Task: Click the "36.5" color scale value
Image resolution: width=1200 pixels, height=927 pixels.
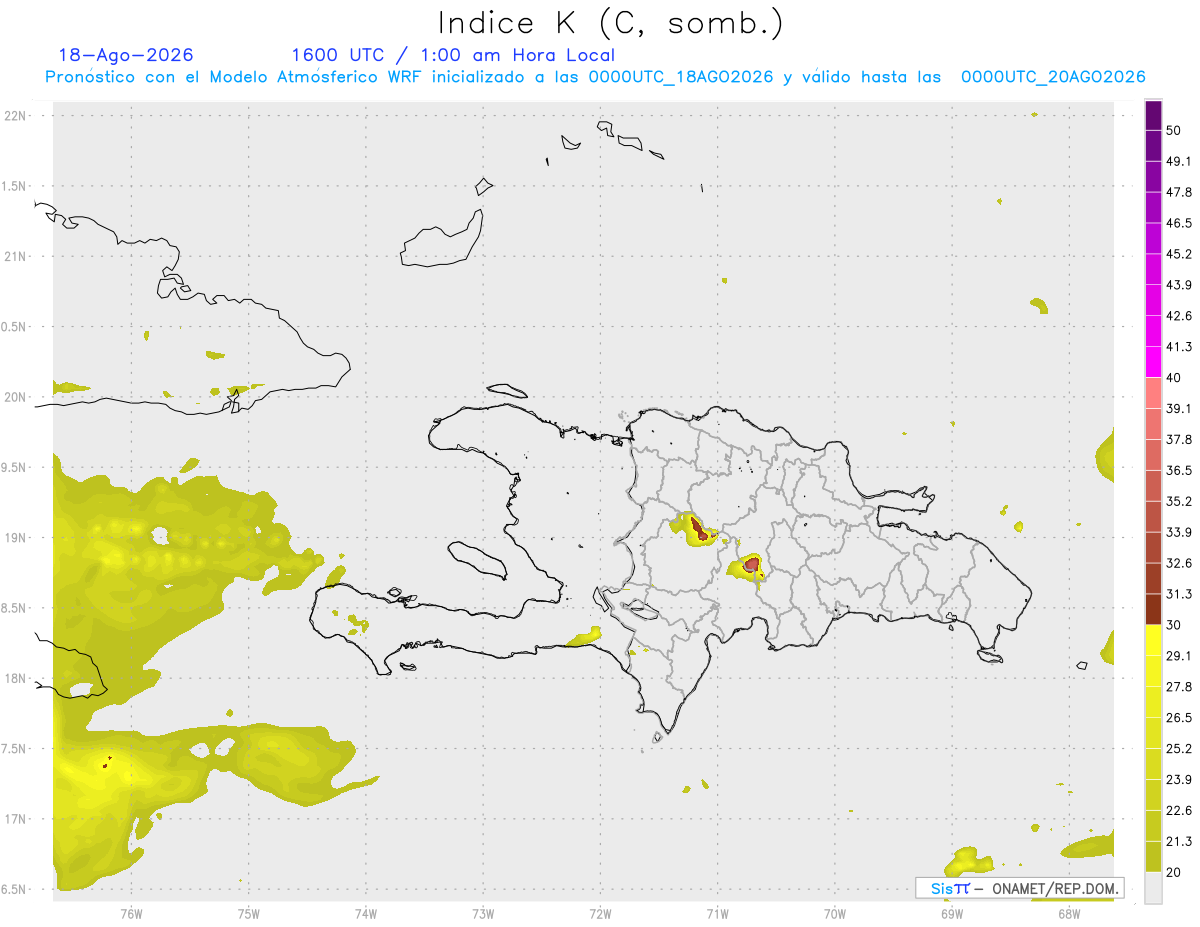Action: [1179, 471]
